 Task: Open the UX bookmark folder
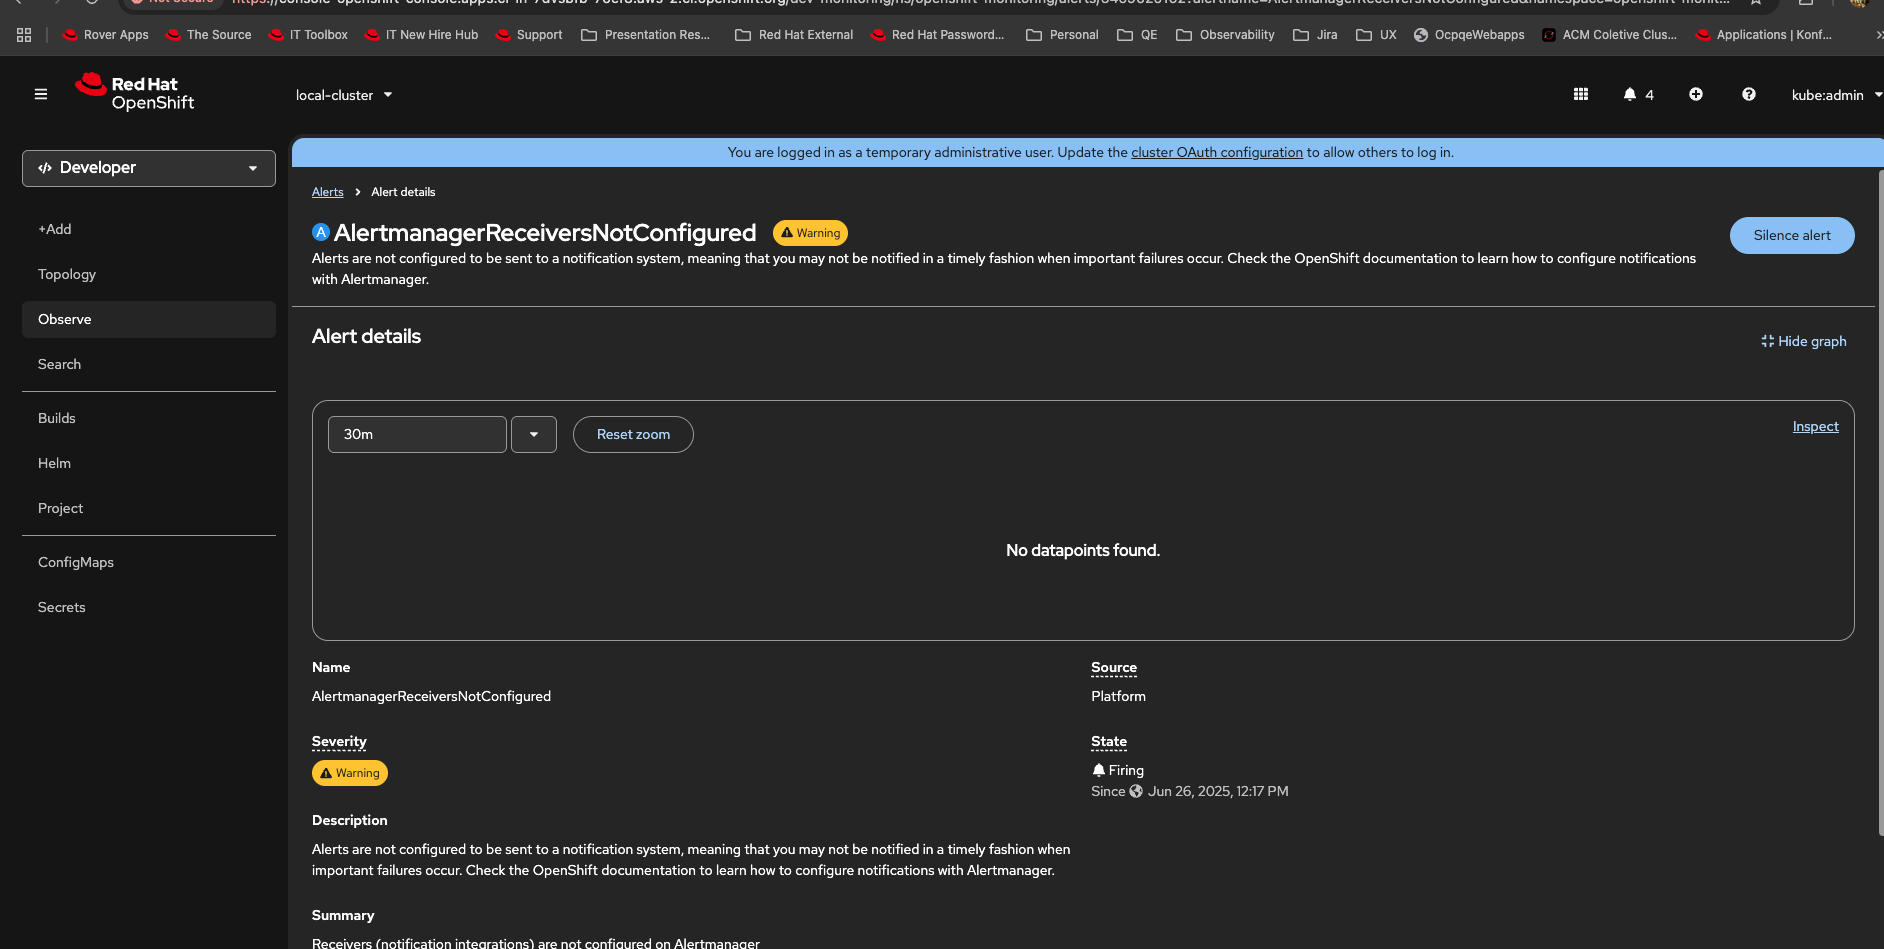1376,35
